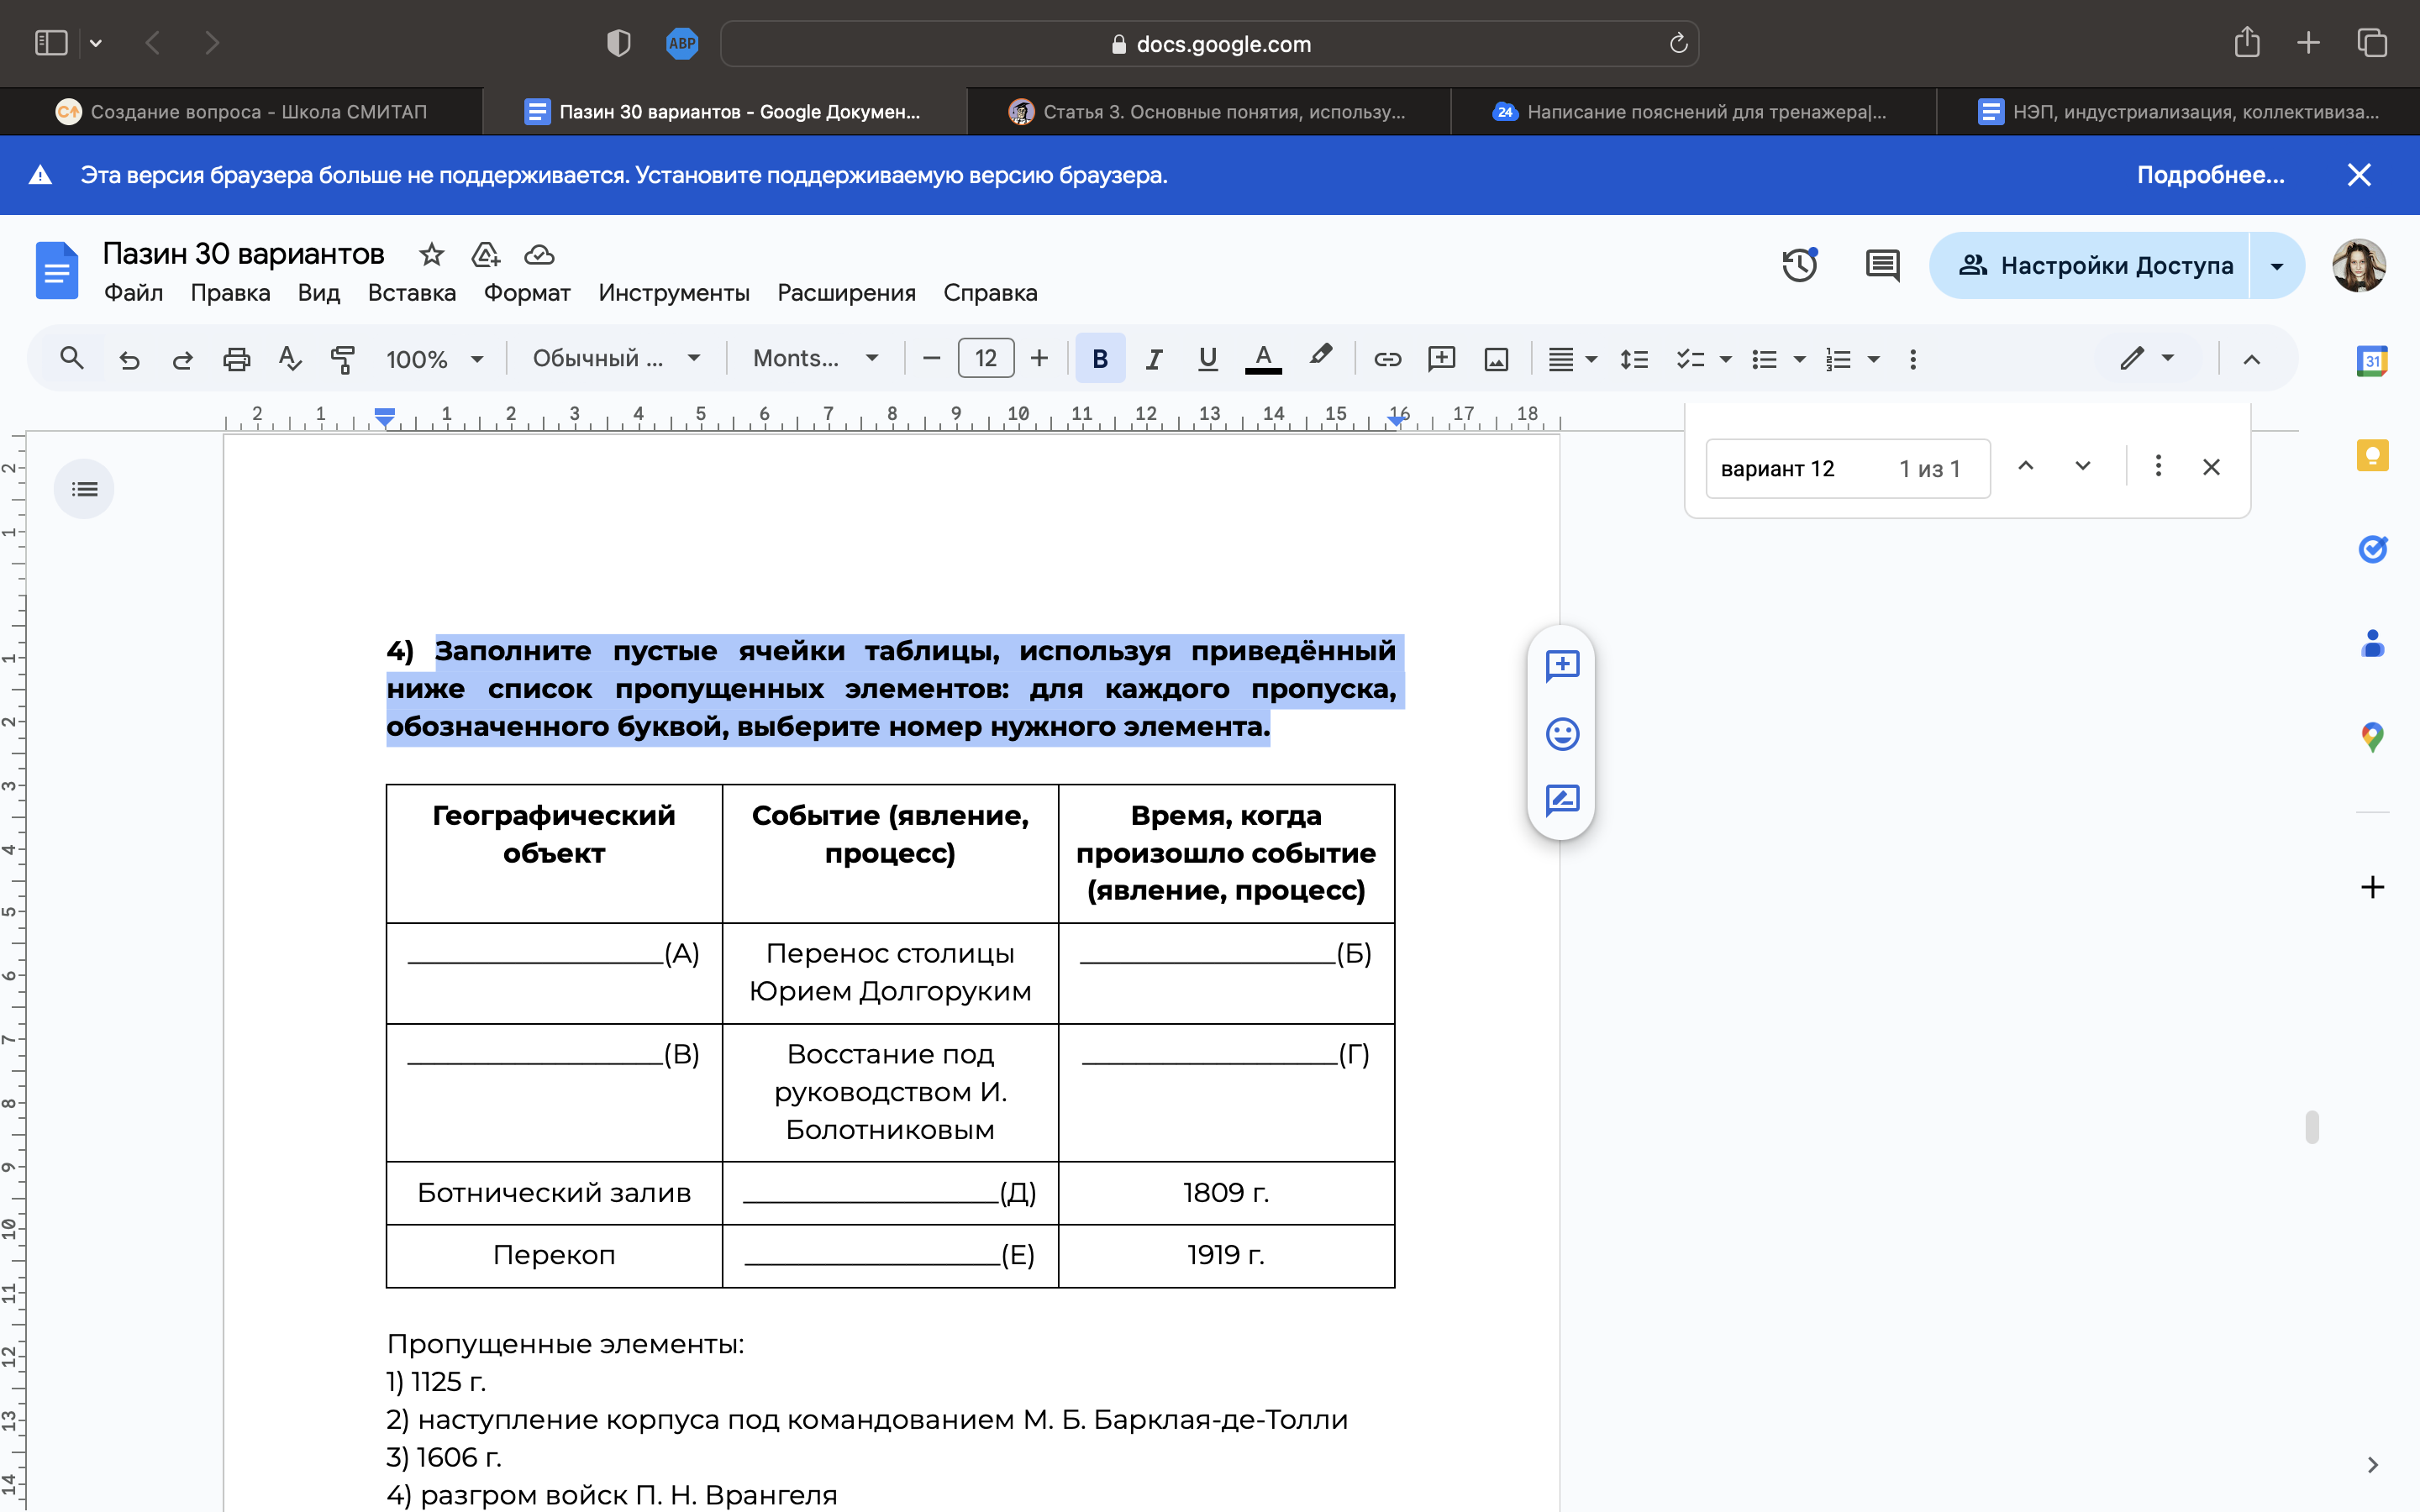Open the comments history icon
Viewport: 2420px width, 1512px height.
tap(1882, 265)
